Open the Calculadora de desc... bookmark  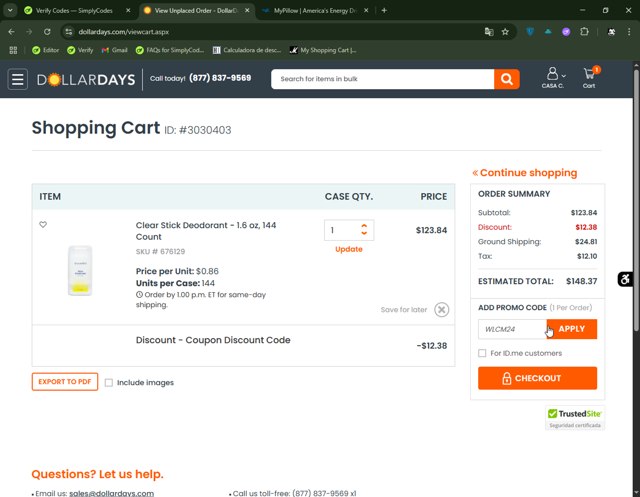click(247, 50)
